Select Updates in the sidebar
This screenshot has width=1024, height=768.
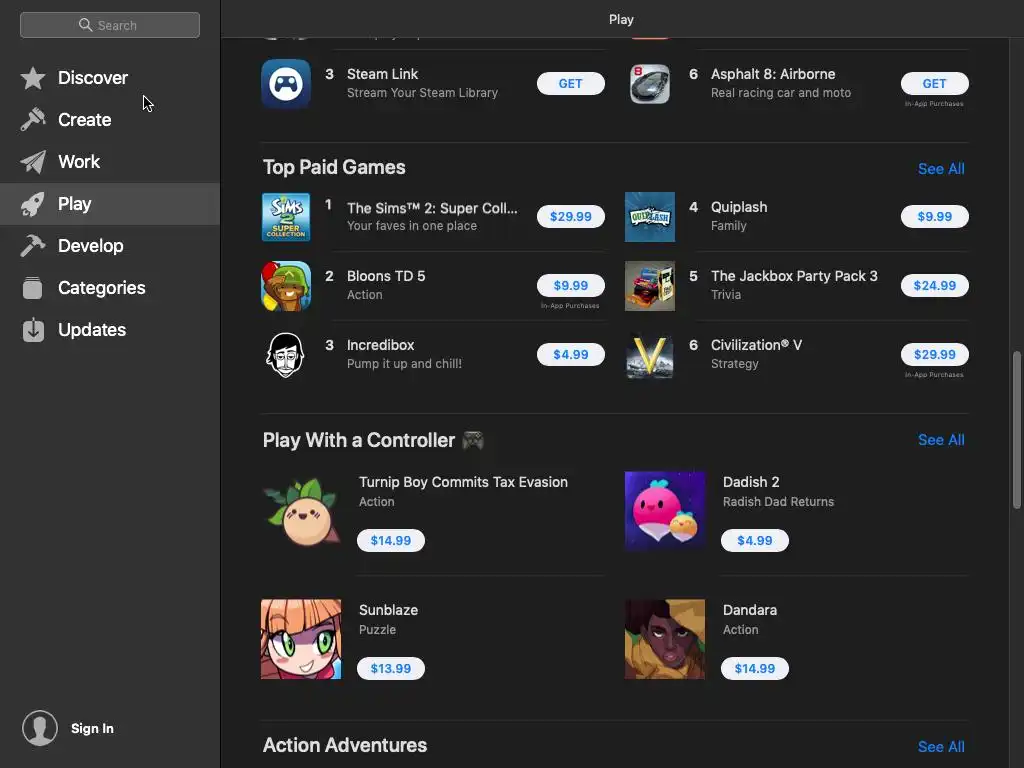(110, 330)
